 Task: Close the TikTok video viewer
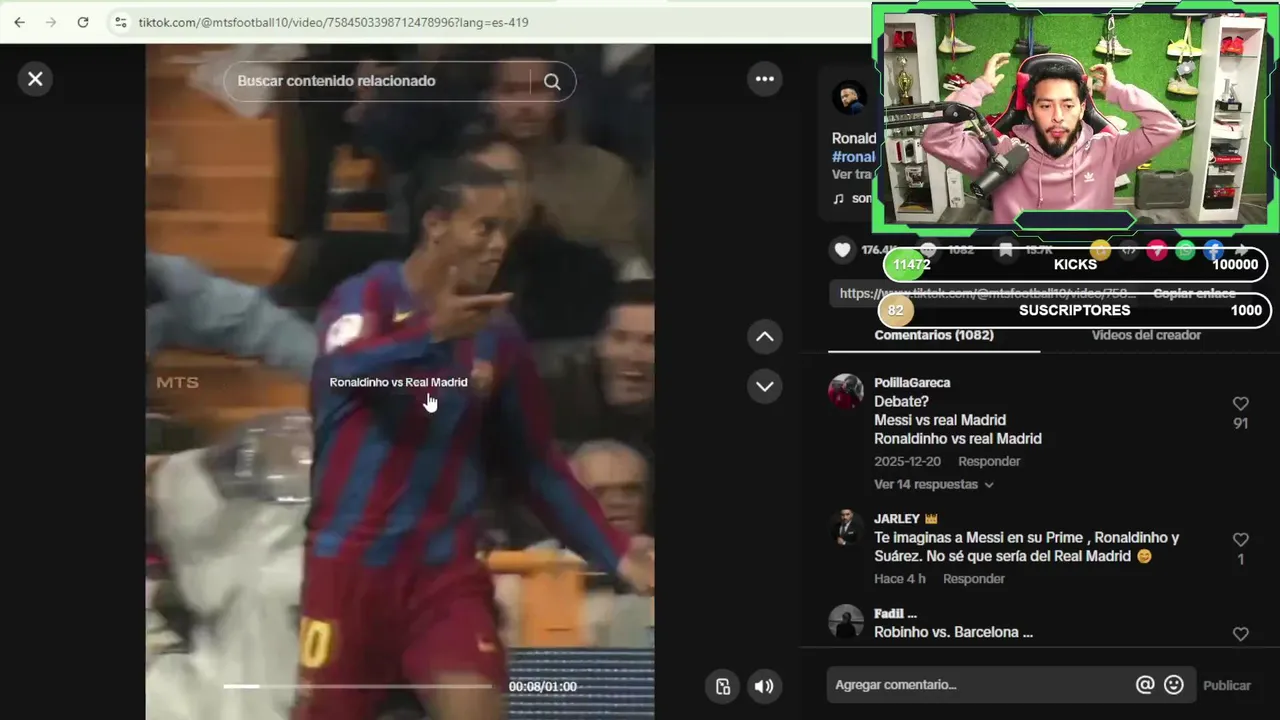point(35,78)
